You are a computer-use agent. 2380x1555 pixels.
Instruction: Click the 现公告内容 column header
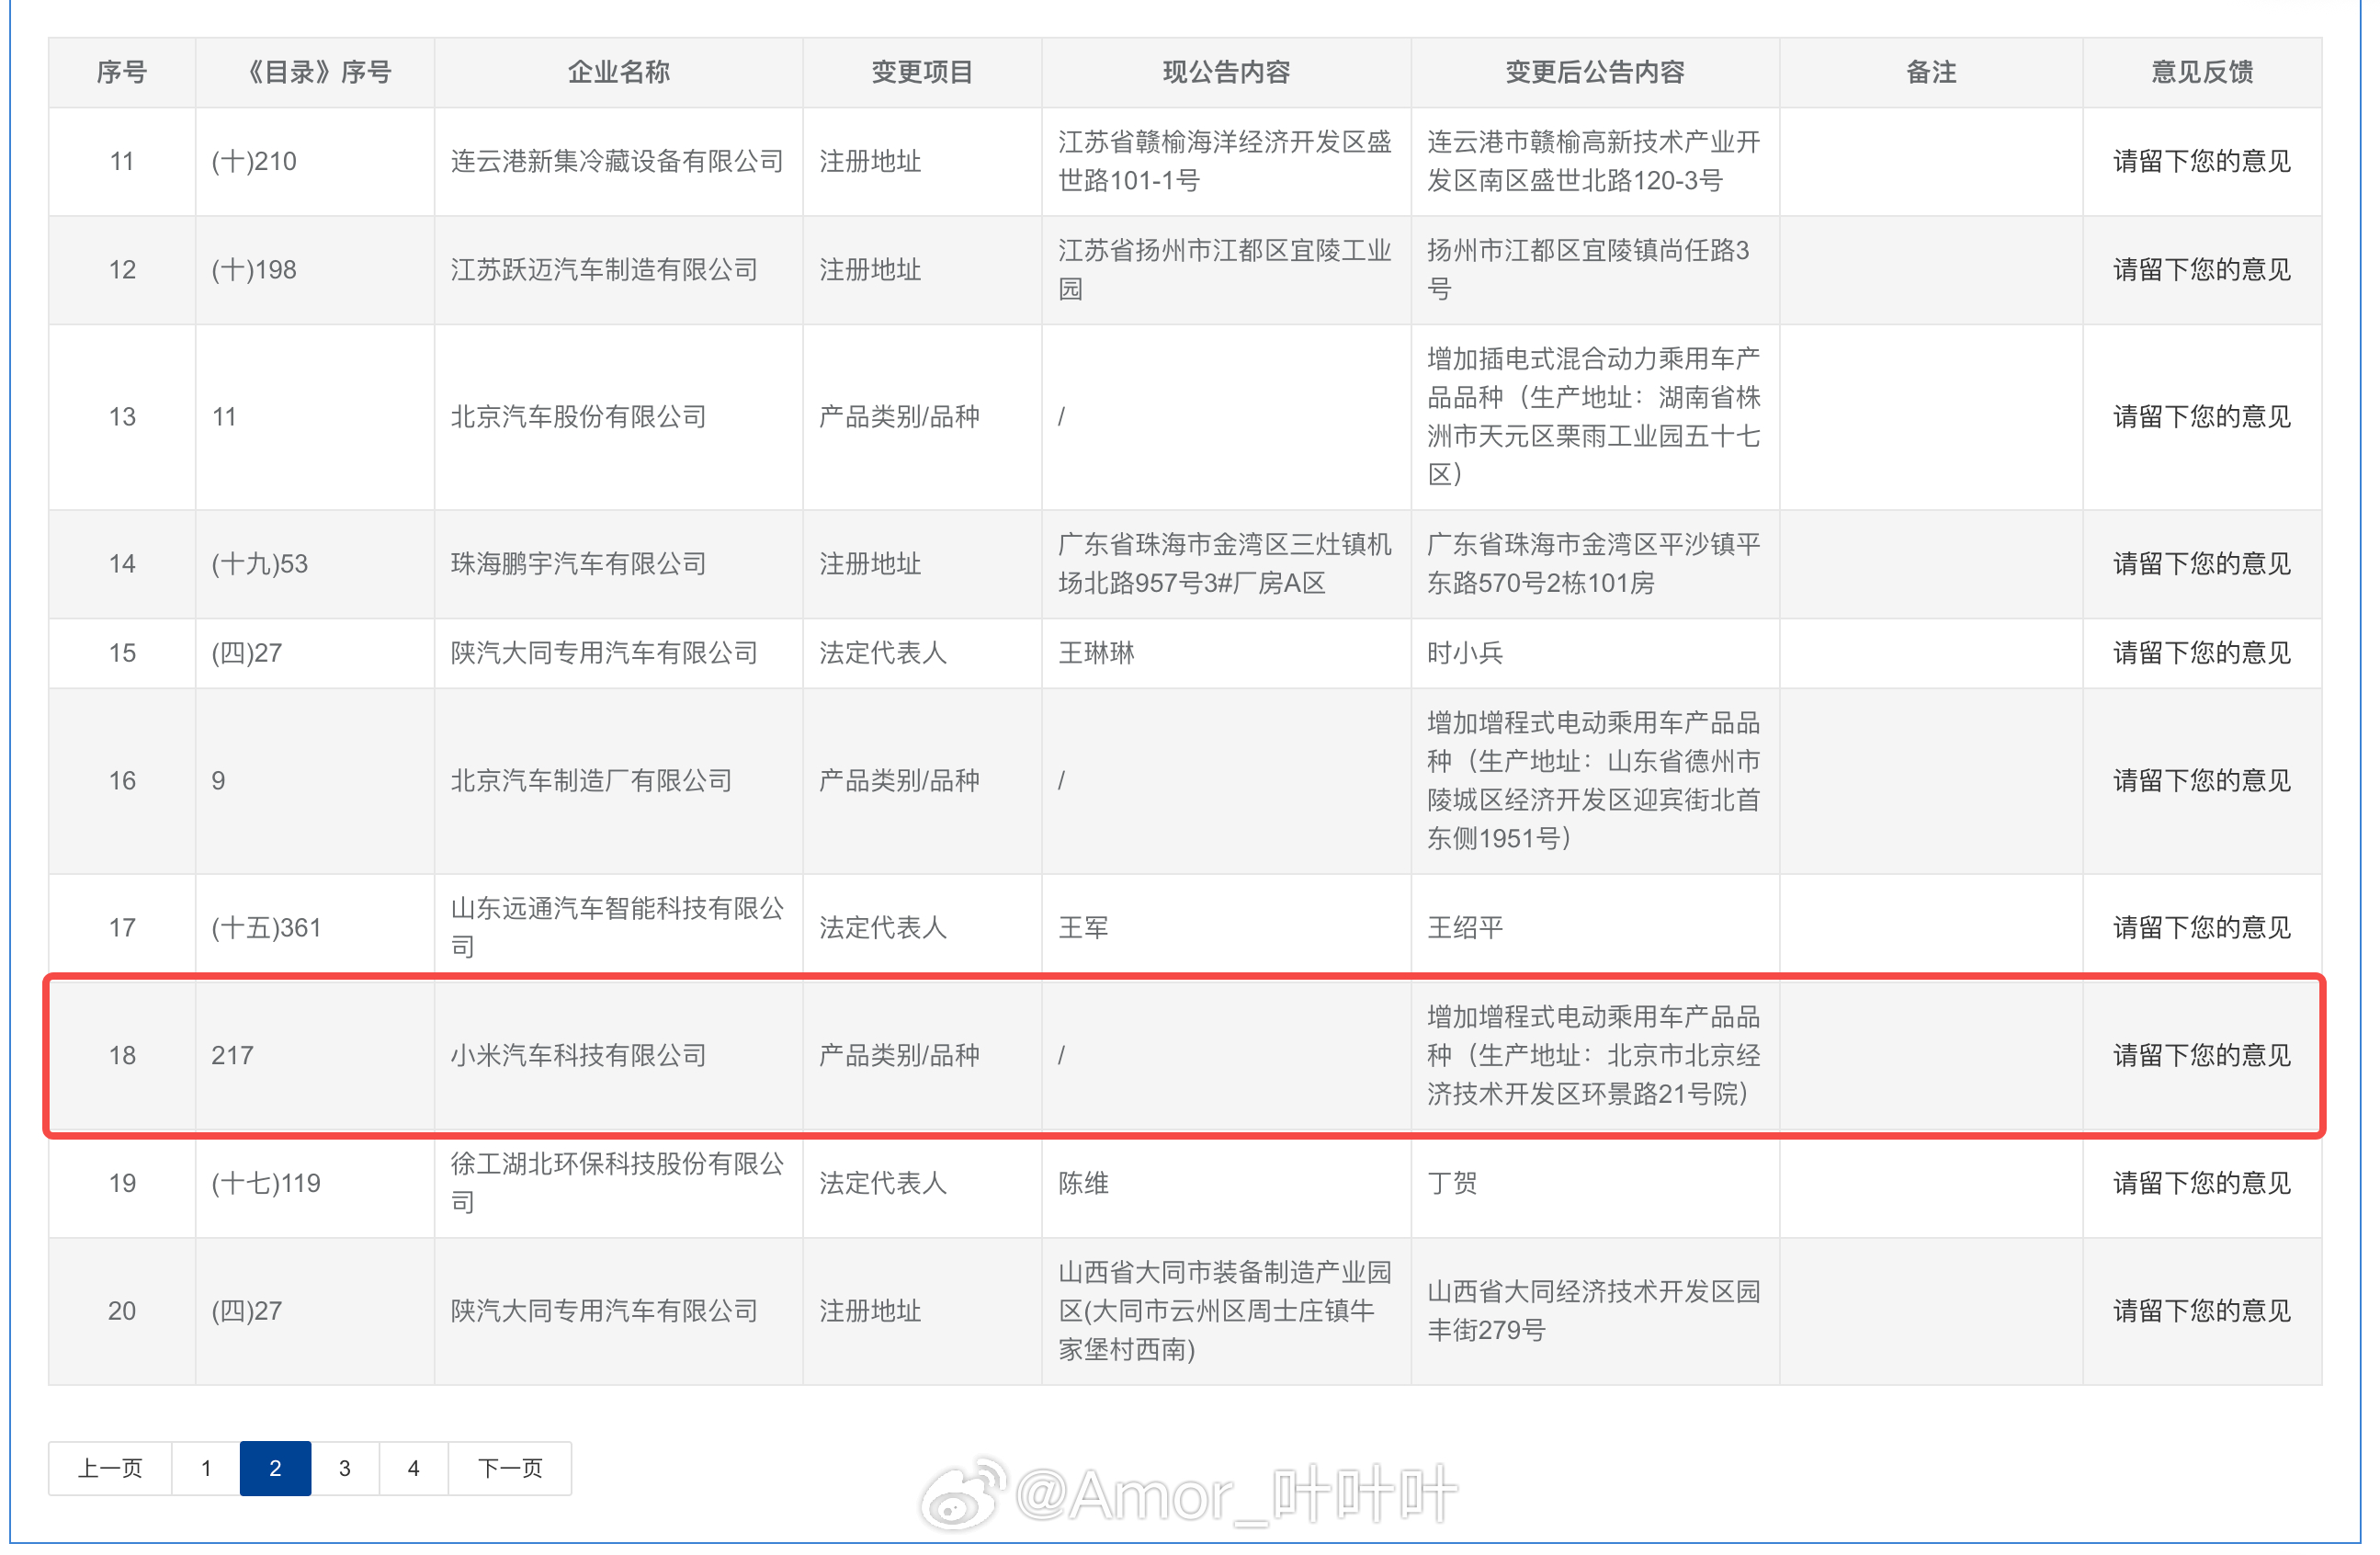[1226, 72]
